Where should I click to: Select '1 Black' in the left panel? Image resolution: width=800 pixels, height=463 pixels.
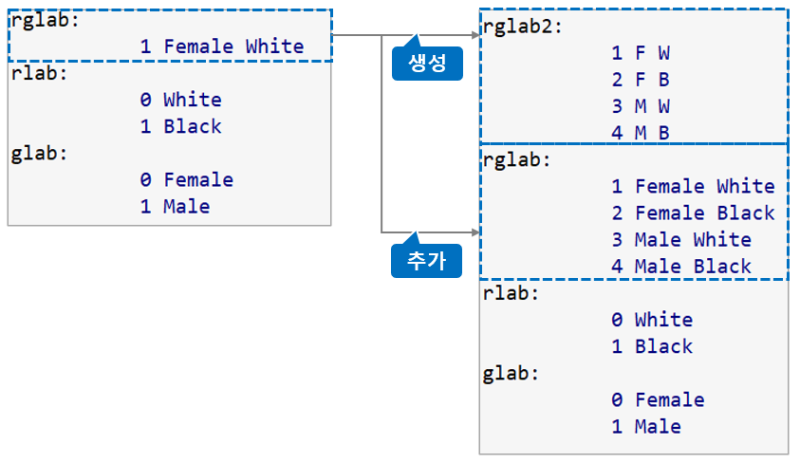(x=180, y=127)
